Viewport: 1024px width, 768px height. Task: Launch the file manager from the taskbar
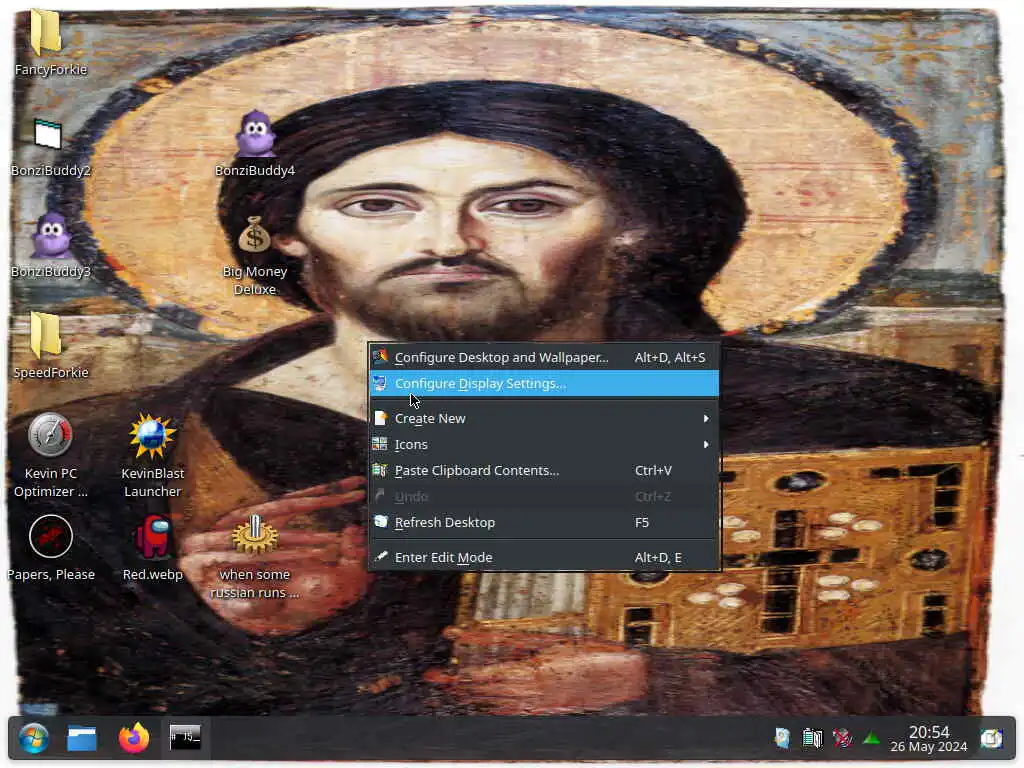[x=82, y=739]
